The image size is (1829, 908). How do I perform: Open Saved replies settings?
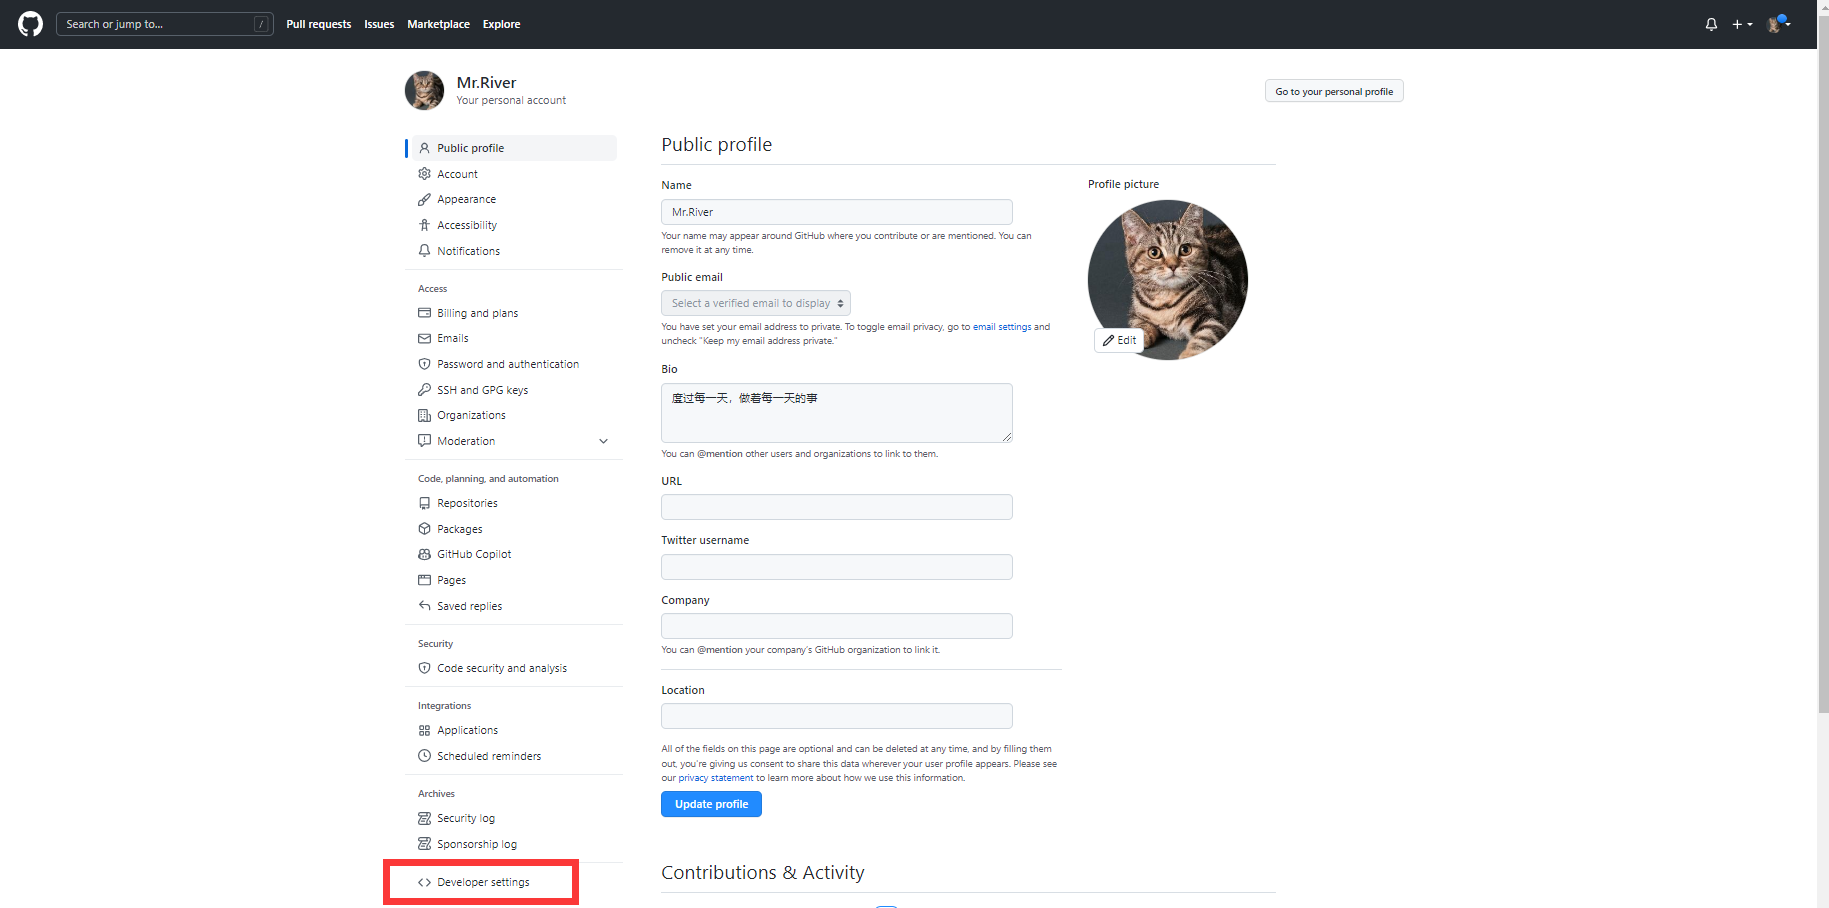pyautogui.click(x=469, y=606)
